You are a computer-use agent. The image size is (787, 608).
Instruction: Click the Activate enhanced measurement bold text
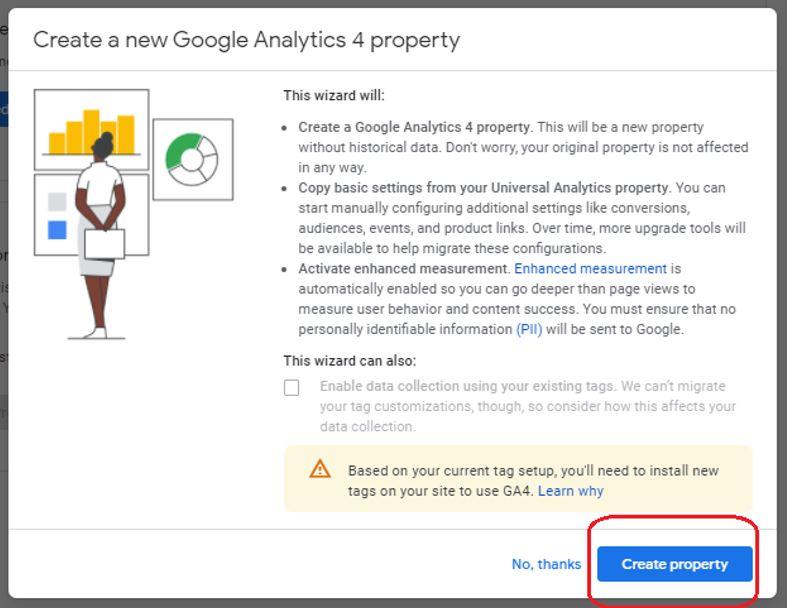coord(404,269)
